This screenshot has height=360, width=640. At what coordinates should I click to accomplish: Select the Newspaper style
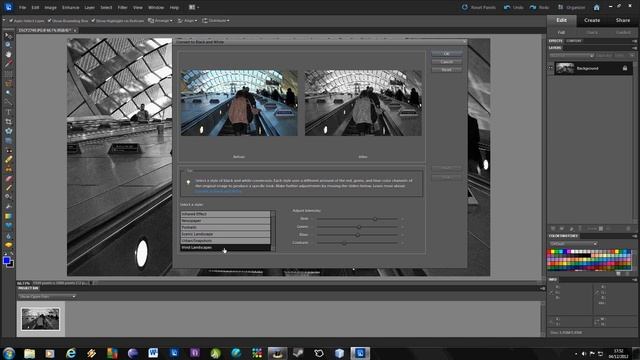[x=225, y=220]
